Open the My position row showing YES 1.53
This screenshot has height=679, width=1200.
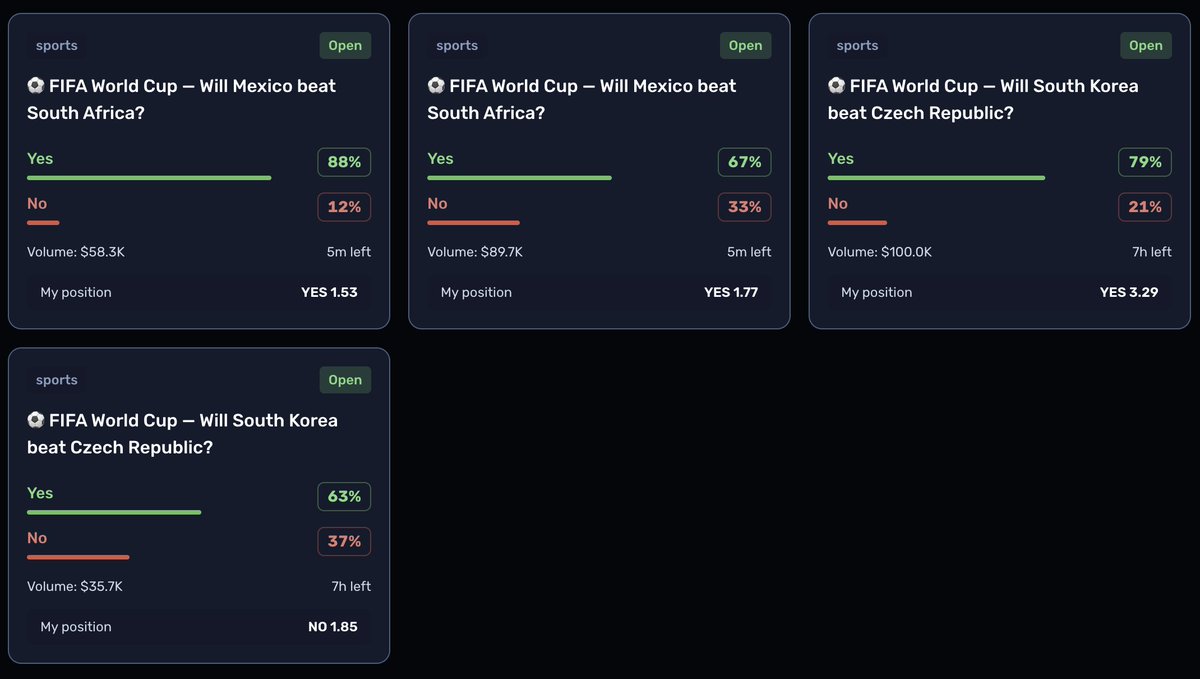[199, 293]
